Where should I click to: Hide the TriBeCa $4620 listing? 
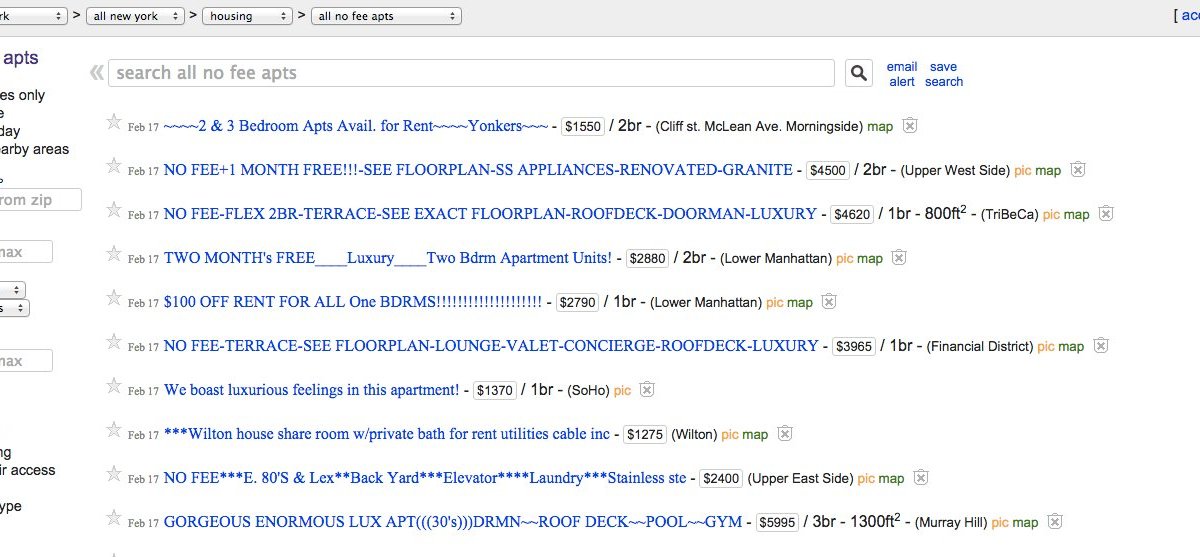[x=1105, y=214]
